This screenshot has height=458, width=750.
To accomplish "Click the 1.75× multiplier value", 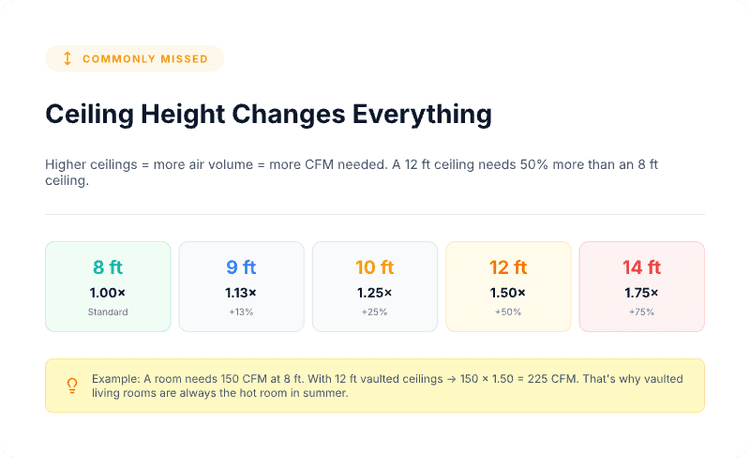I will 641,293.
